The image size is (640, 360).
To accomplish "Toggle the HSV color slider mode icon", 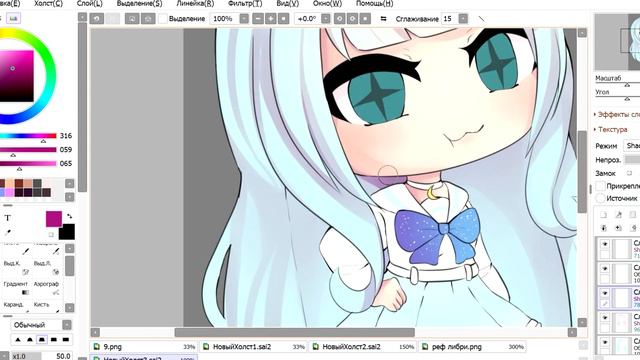I will 13,18.
